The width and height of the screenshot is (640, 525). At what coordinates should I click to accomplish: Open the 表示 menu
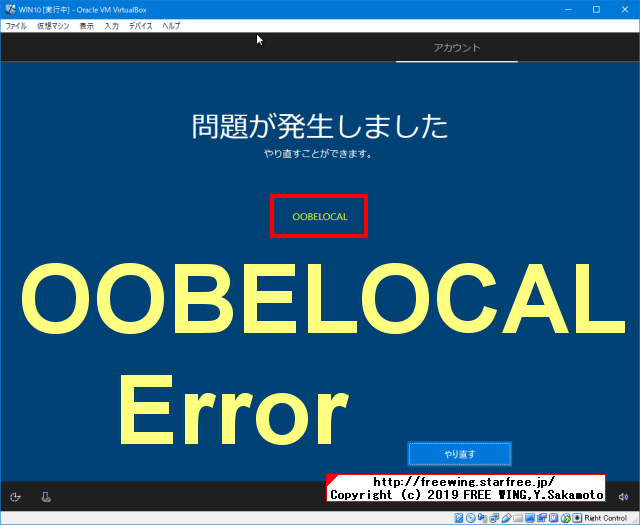click(x=87, y=26)
